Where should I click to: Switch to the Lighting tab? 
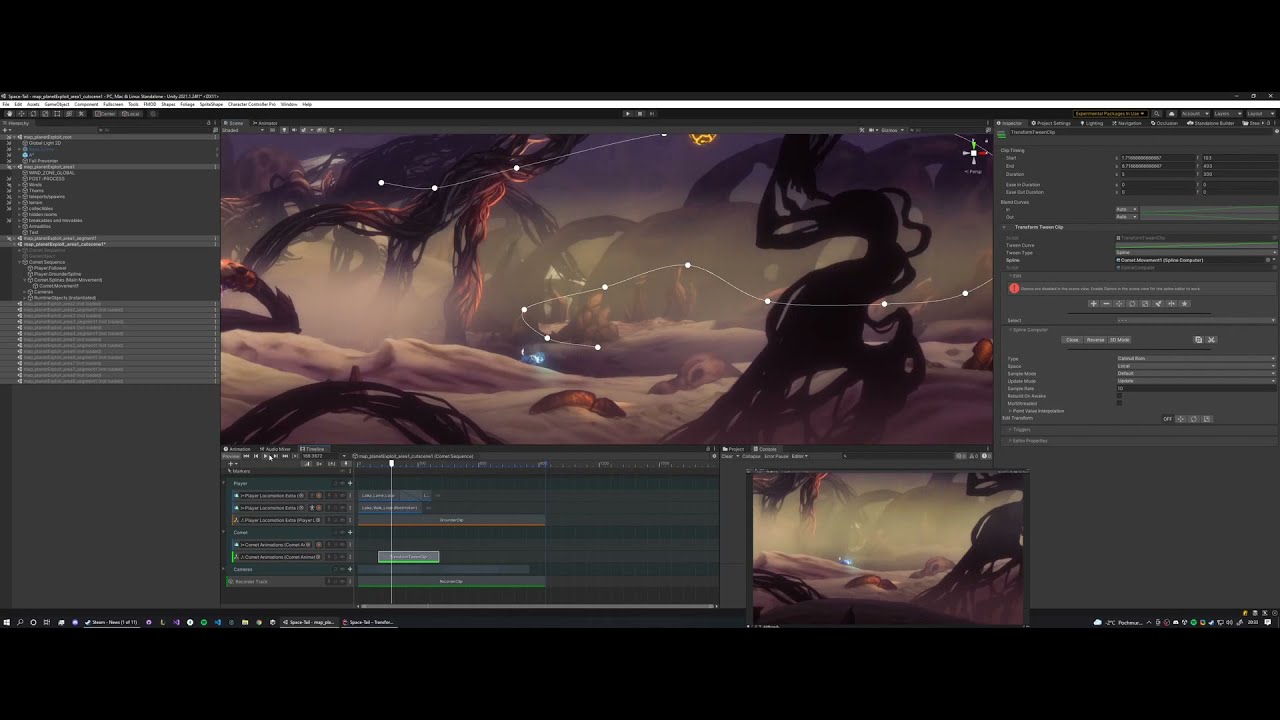pos(1092,123)
